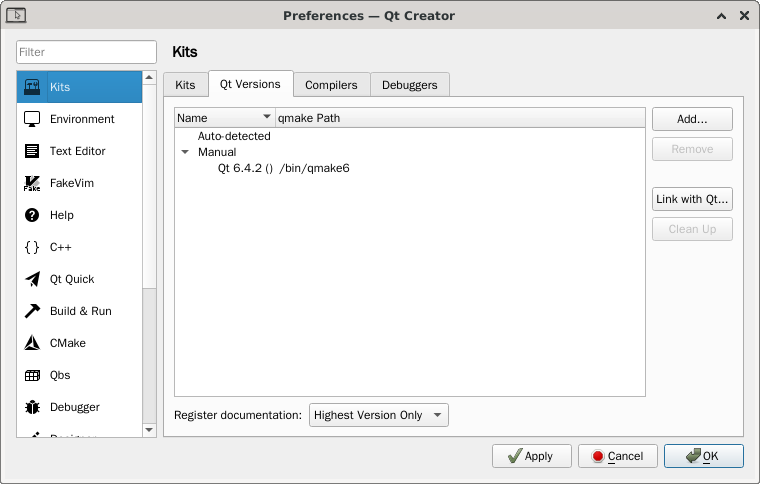Select the CMake label in sidebar
The height and width of the screenshot is (484, 760).
68,343
